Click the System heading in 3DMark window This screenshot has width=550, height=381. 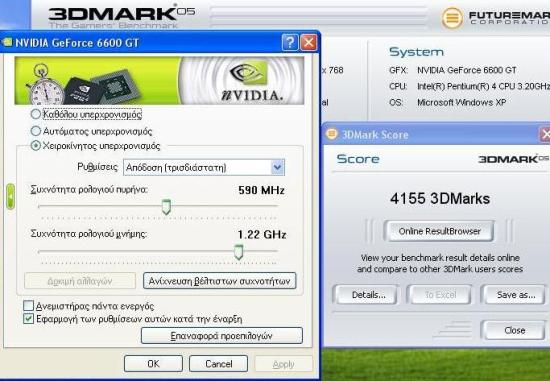[x=416, y=52]
